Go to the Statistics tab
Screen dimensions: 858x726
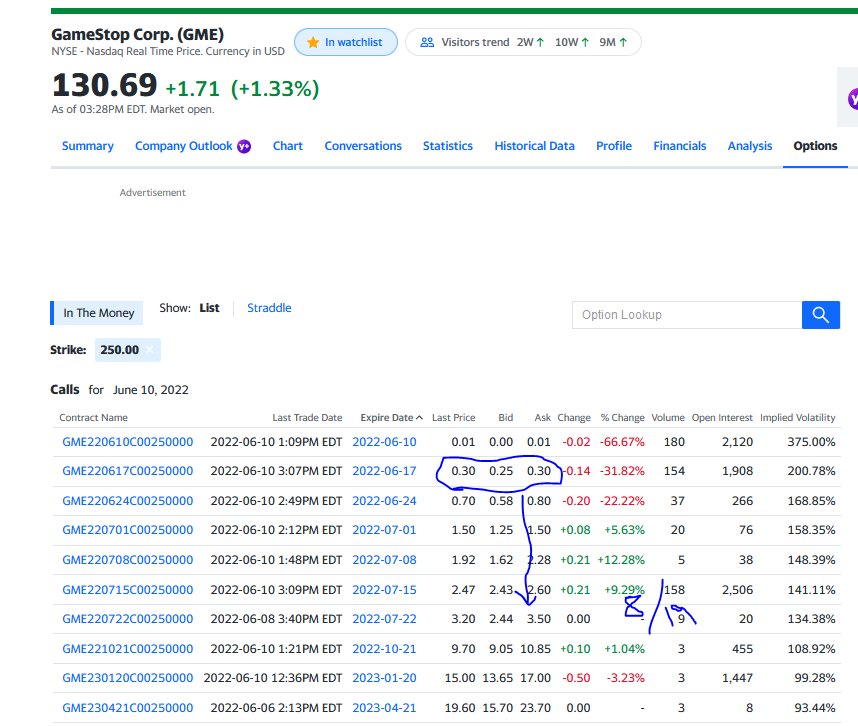point(448,146)
